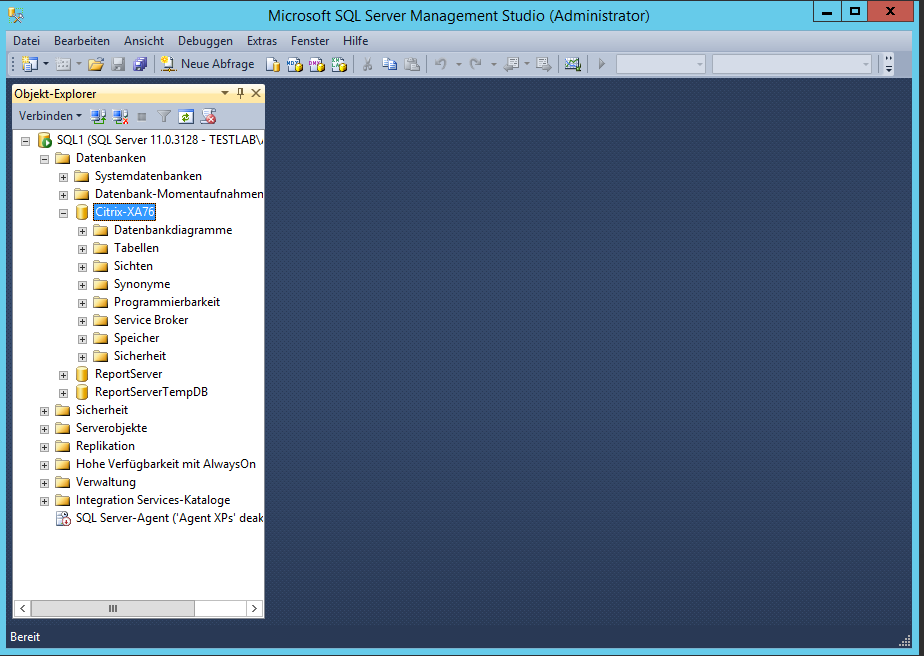The width and height of the screenshot is (924, 656).
Task: Expand the Verwaltung folder
Action: (44, 483)
